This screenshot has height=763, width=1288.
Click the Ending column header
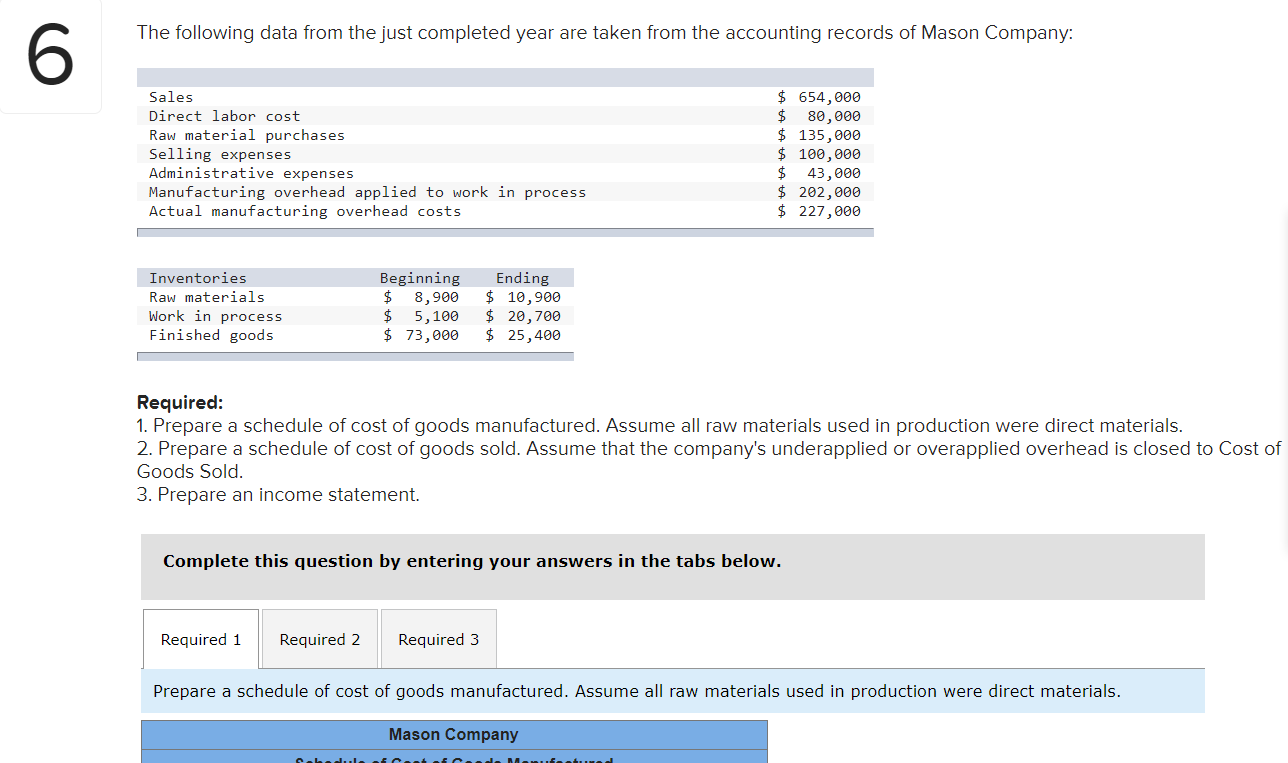[522, 278]
